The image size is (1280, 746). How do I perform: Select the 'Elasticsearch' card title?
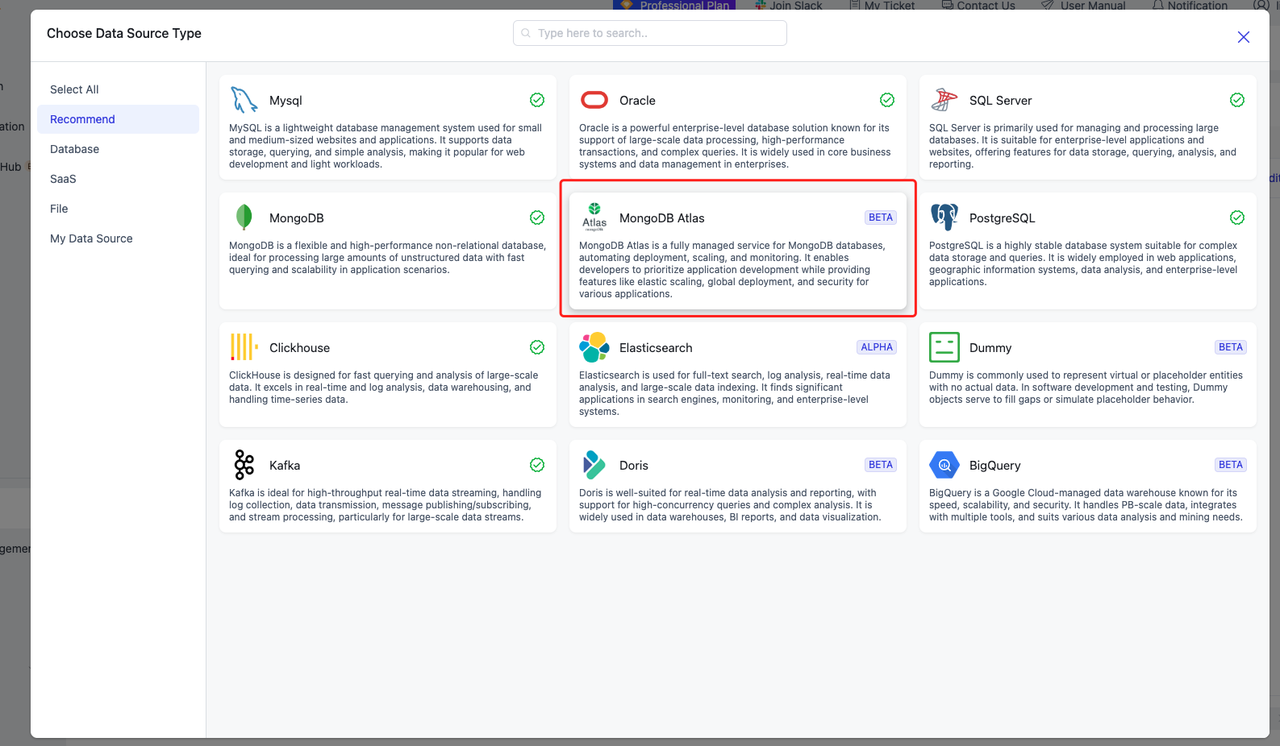(656, 348)
